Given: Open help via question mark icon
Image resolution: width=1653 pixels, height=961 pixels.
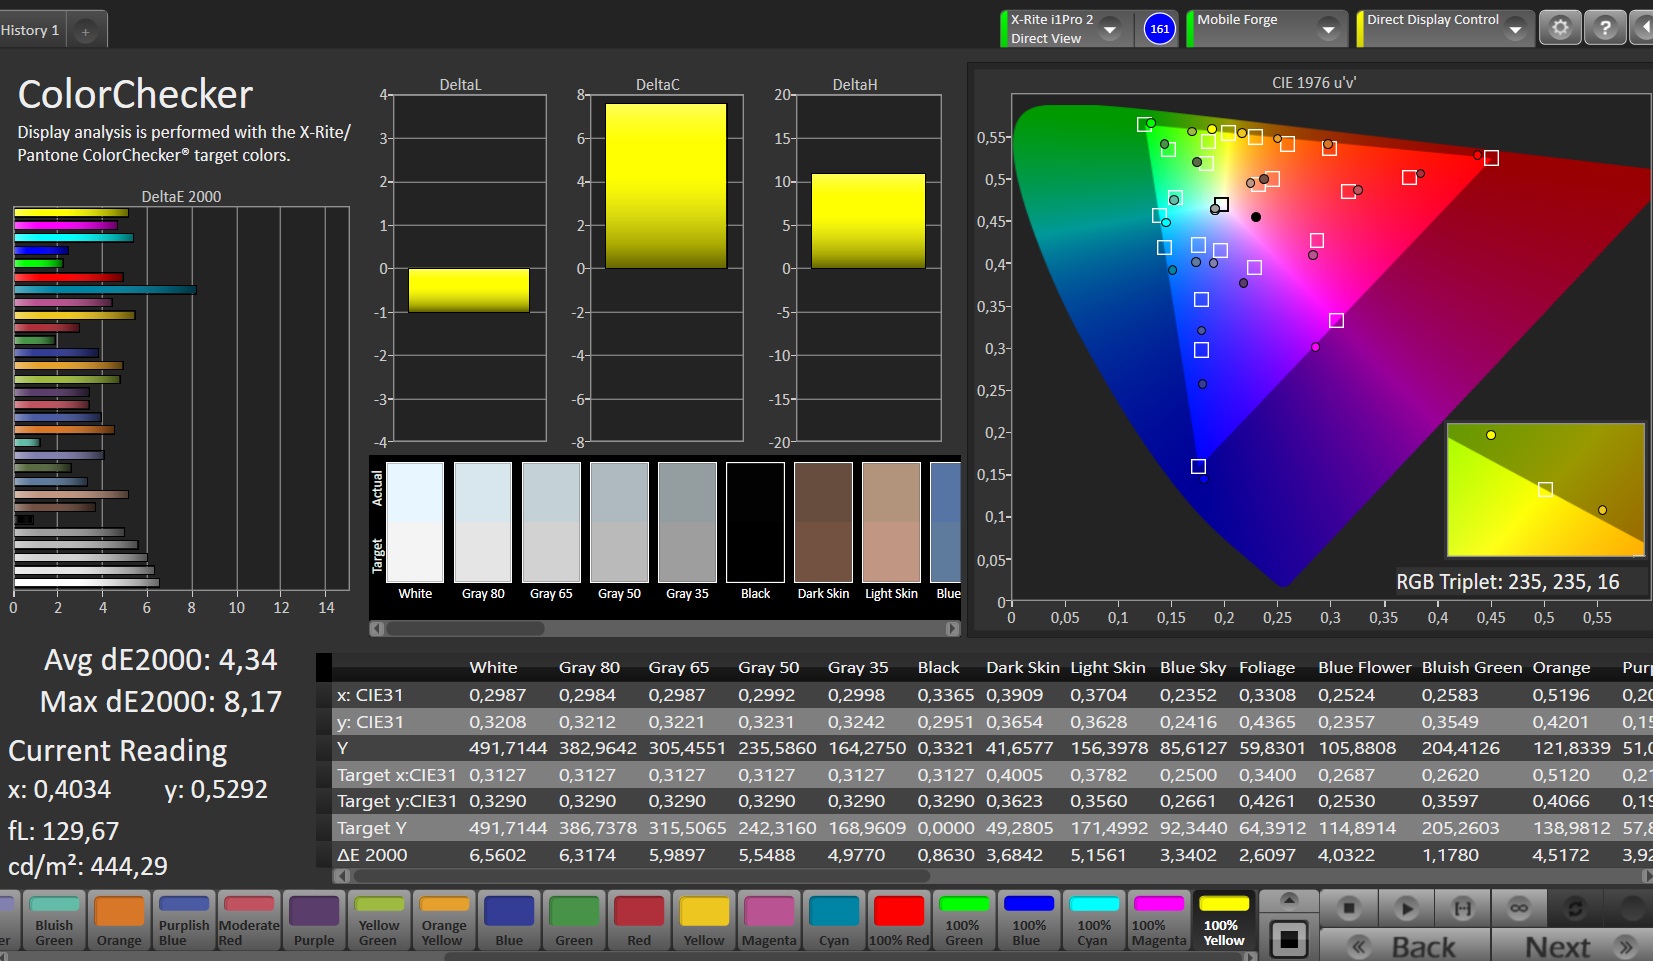Looking at the screenshot, I should [1605, 28].
